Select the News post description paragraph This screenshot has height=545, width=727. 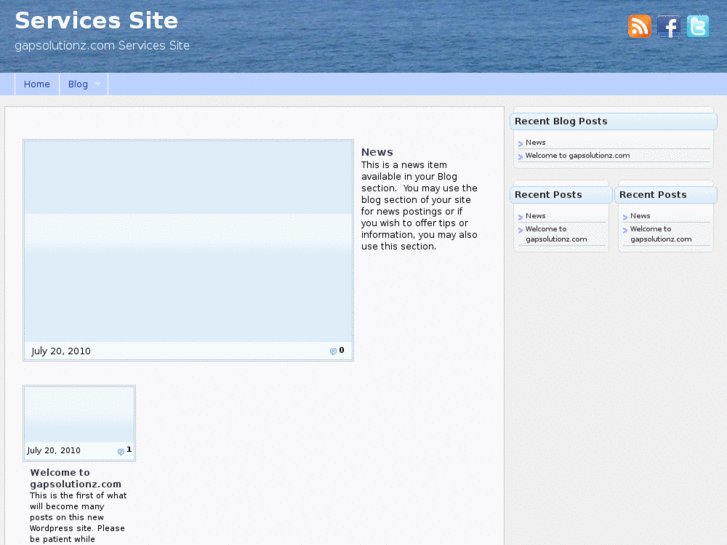419,205
